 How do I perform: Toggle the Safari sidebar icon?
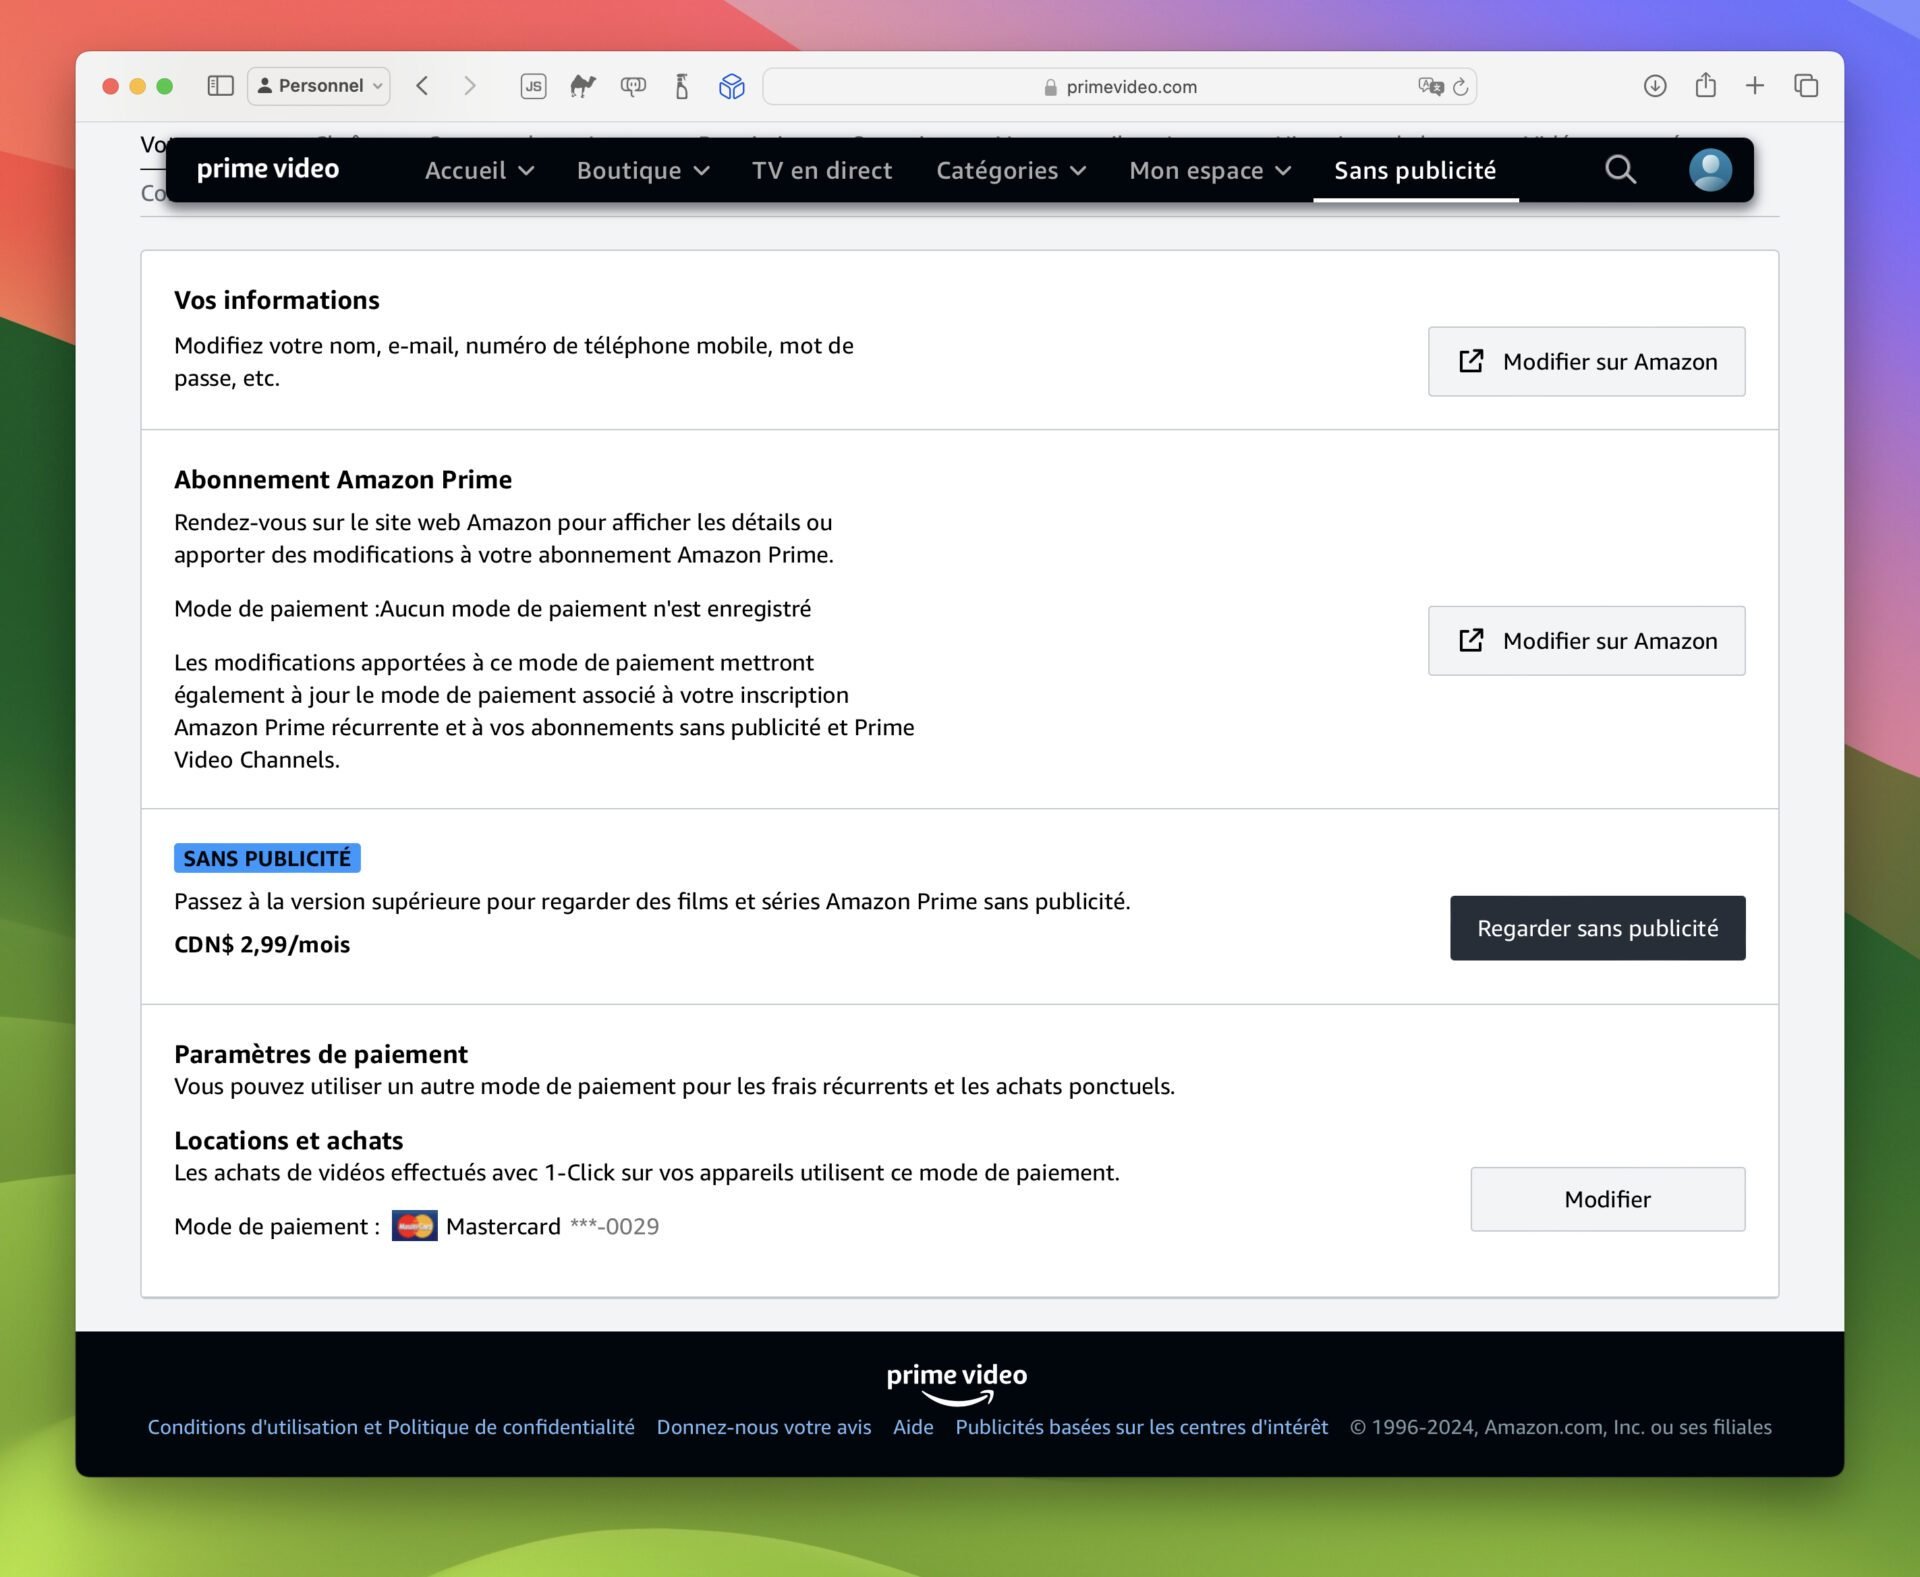click(220, 86)
